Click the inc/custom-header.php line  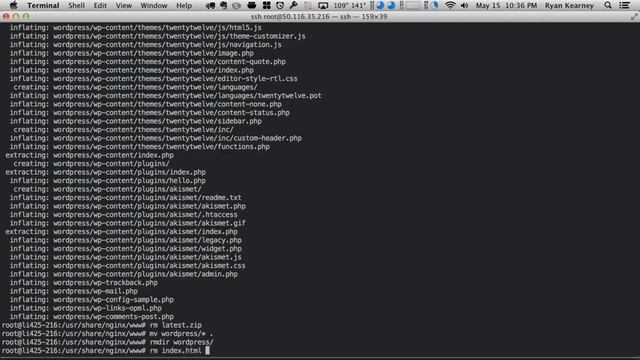tap(156, 138)
